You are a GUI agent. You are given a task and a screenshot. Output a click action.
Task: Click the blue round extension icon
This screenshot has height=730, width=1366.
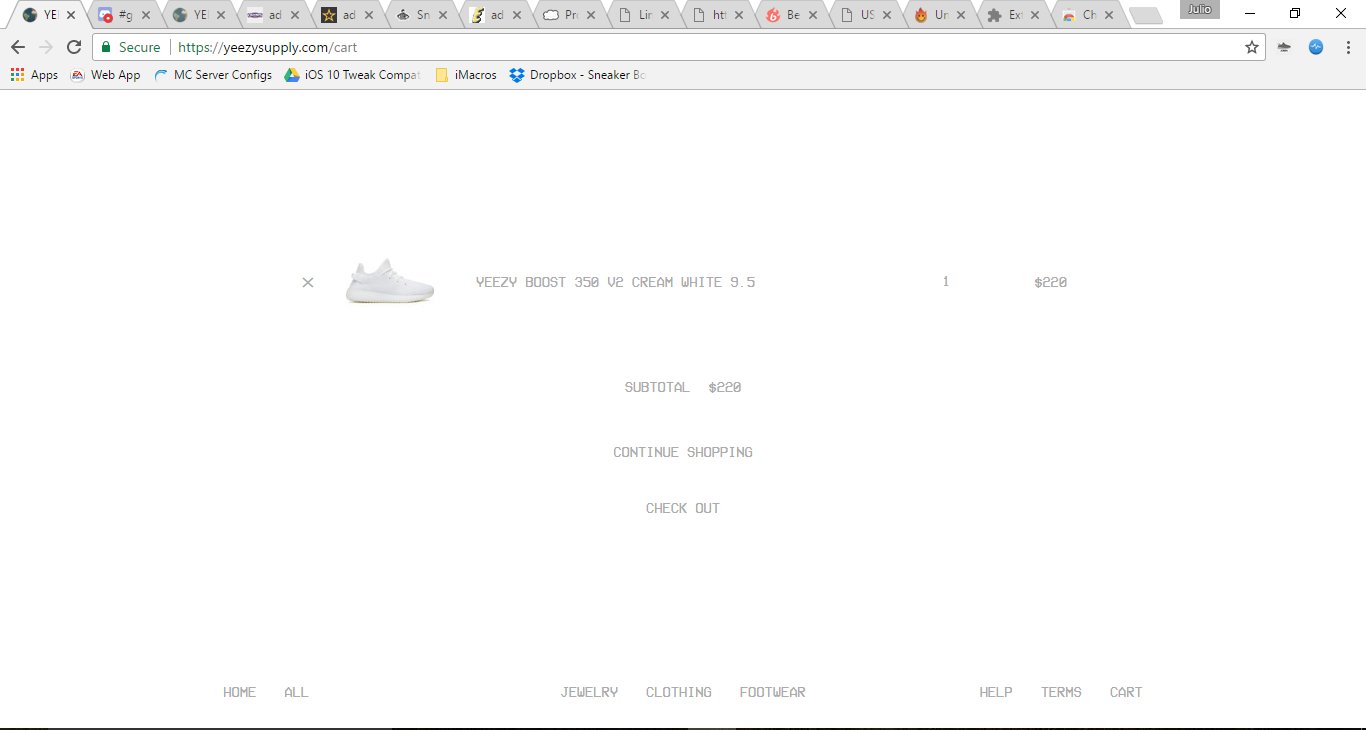(1316, 47)
